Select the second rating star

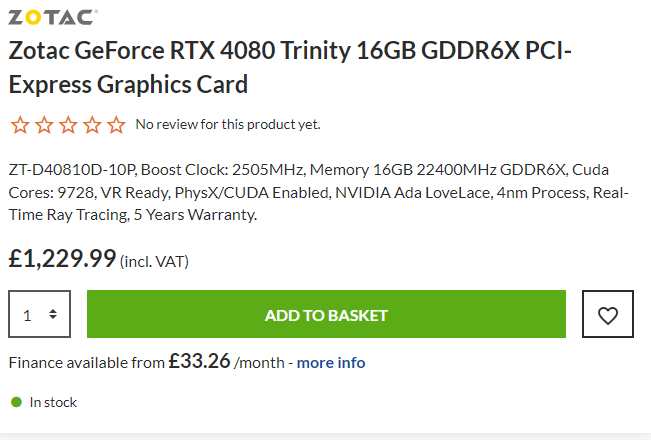click(x=44, y=125)
